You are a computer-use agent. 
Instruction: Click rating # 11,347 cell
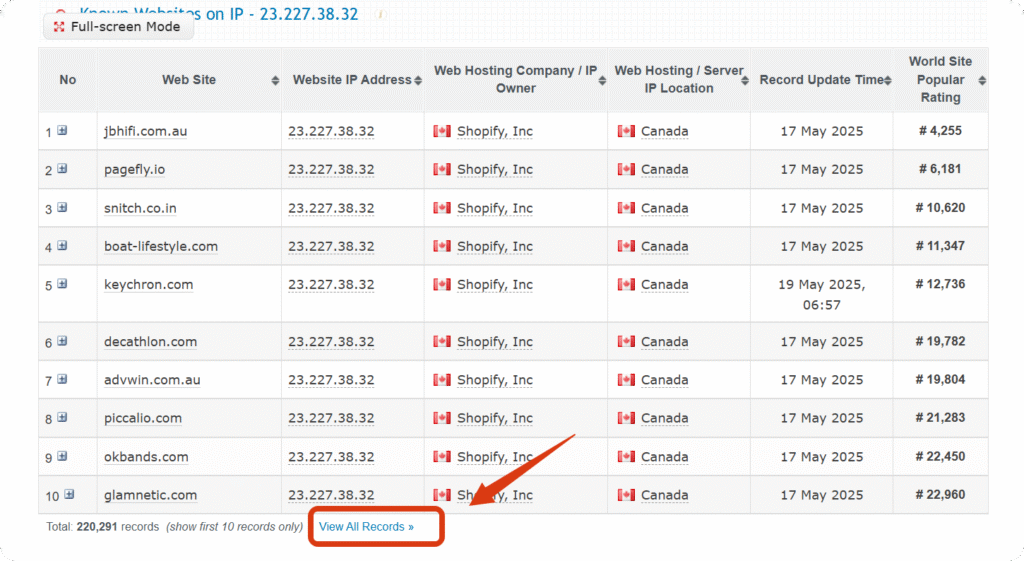tap(940, 246)
